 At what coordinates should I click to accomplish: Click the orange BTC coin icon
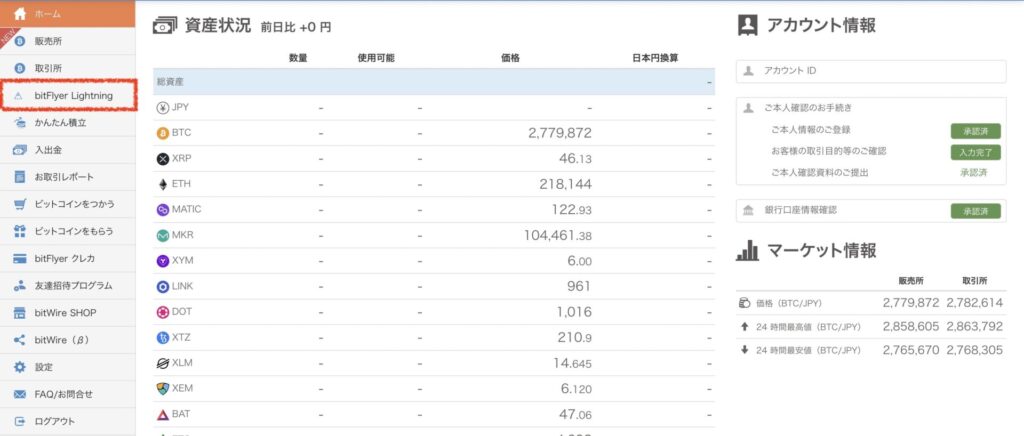pos(163,133)
